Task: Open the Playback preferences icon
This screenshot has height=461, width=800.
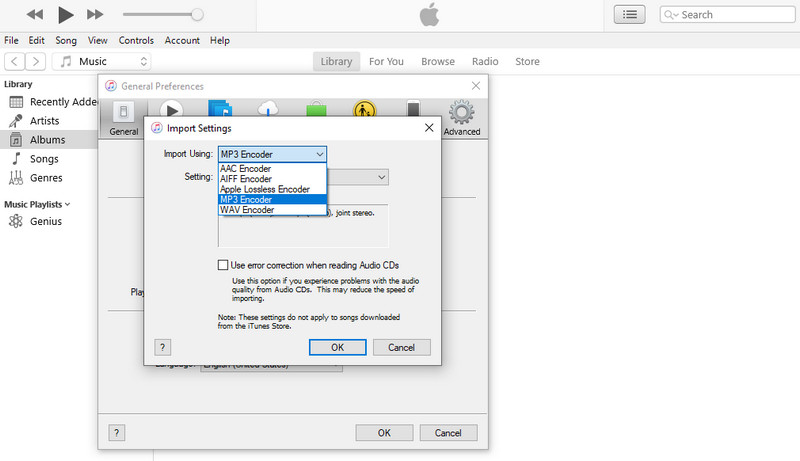Action: (171, 109)
